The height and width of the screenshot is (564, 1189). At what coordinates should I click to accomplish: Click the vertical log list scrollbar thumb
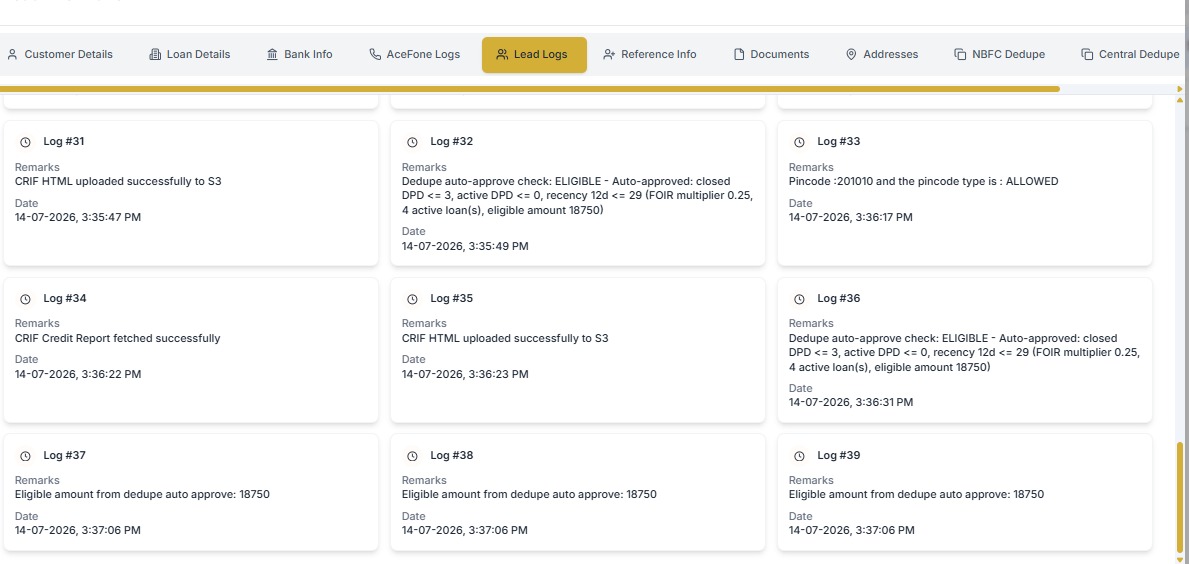point(1180,498)
